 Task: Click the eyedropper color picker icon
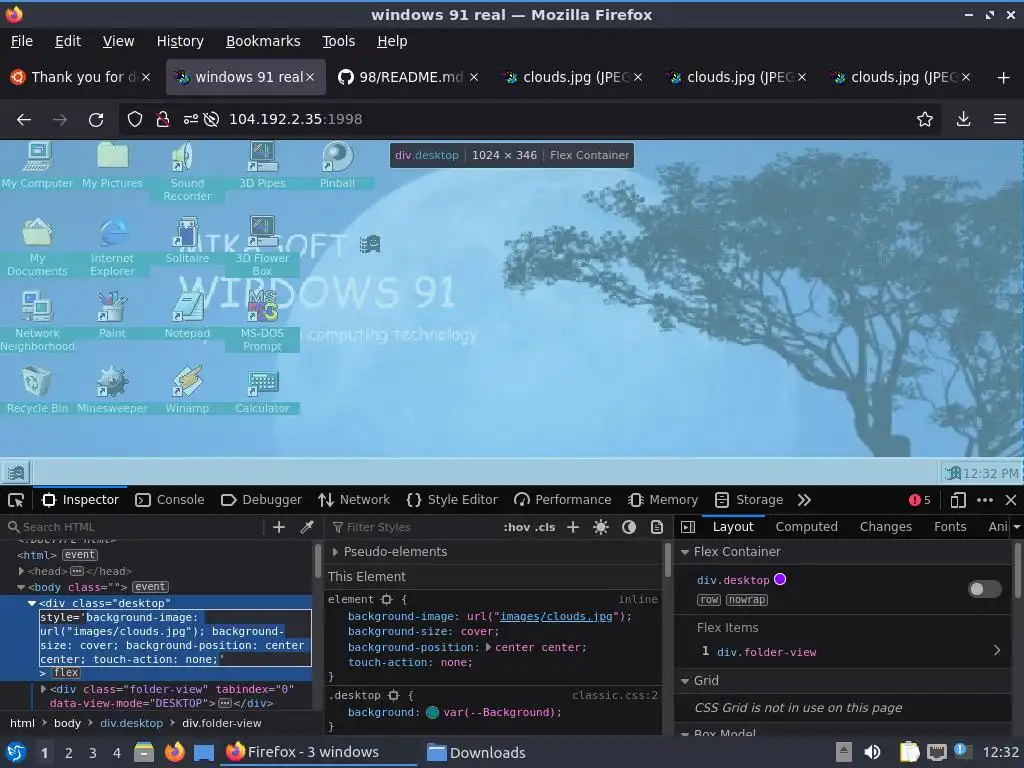point(306,527)
